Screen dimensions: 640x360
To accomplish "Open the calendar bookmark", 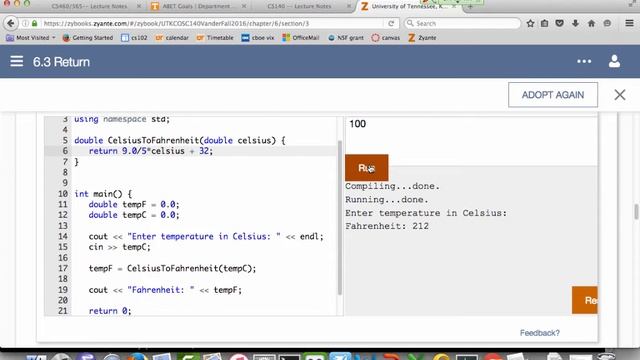I will tap(172, 38).
